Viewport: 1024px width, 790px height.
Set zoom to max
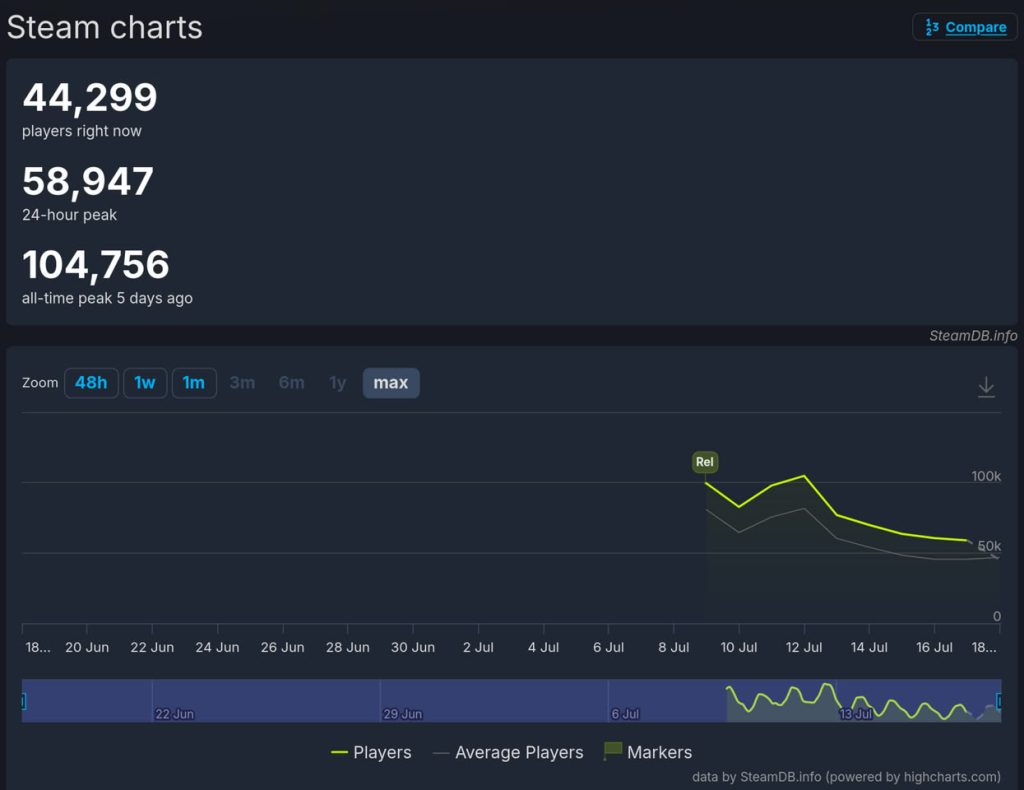click(x=391, y=383)
